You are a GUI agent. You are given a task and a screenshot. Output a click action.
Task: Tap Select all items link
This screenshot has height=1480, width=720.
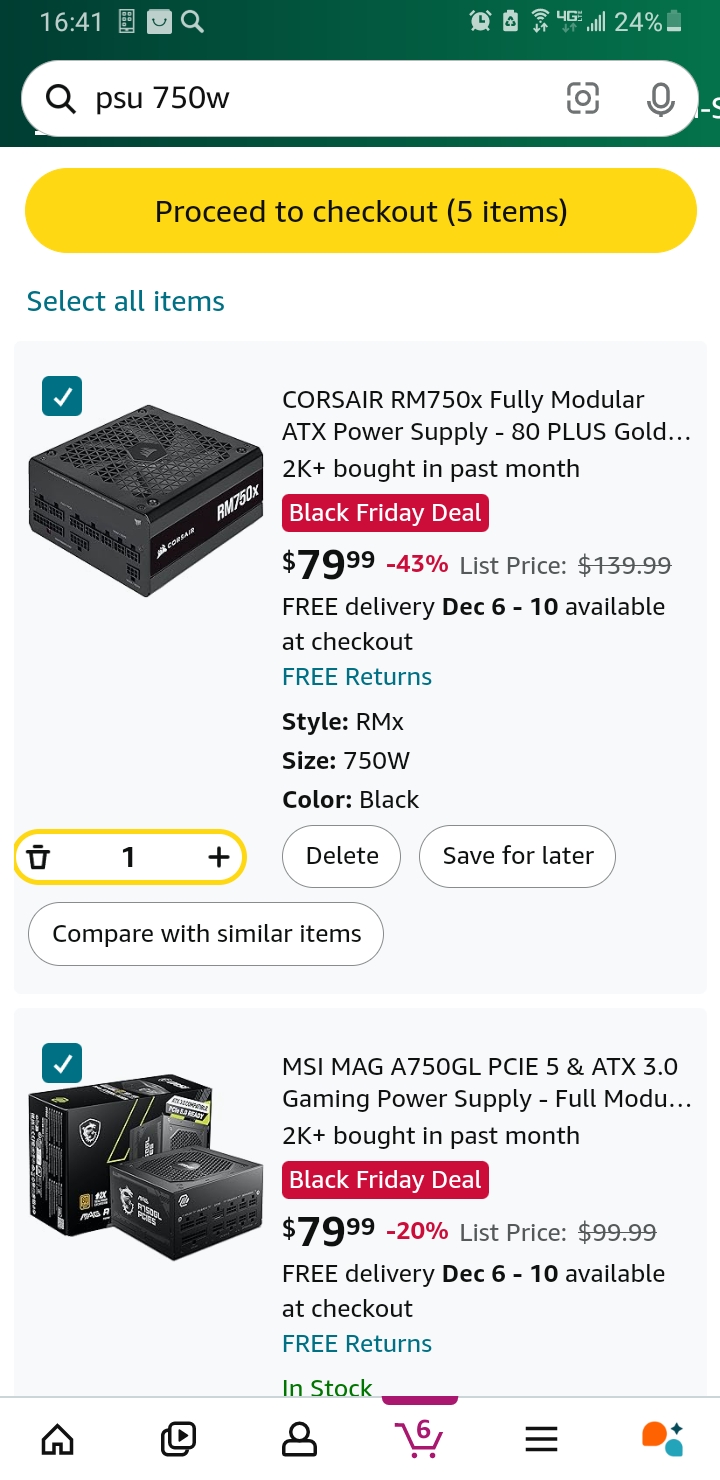[x=126, y=301]
